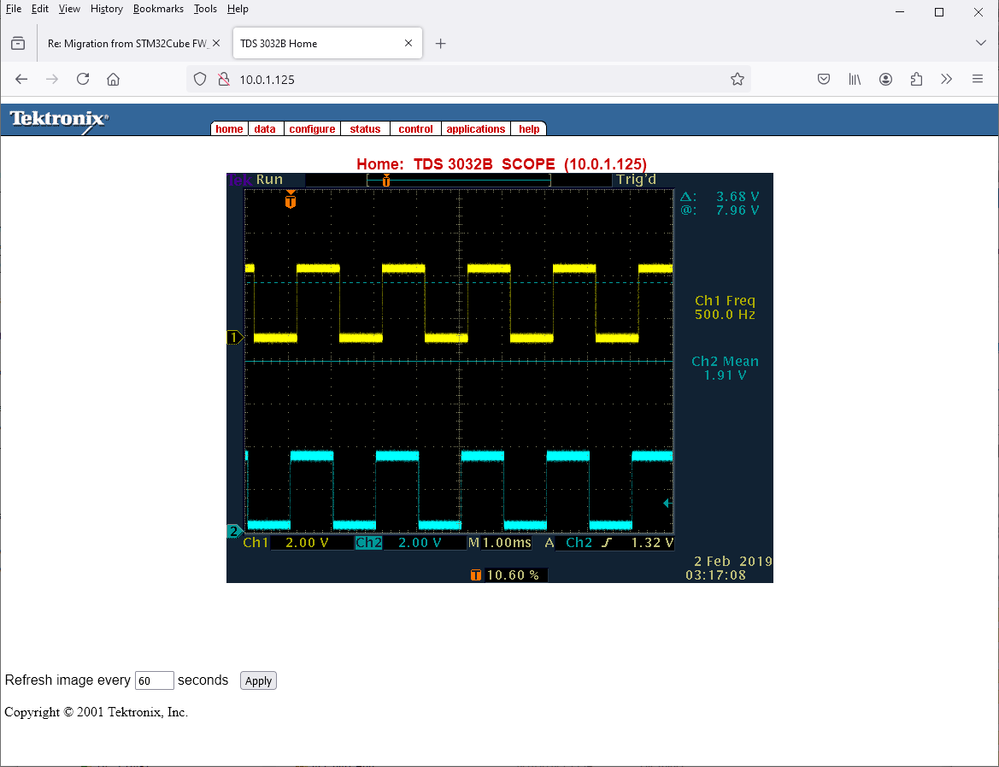Click the 2 Feb 2019 date stamp
Image resolution: width=999 pixels, height=767 pixels.
733,561
